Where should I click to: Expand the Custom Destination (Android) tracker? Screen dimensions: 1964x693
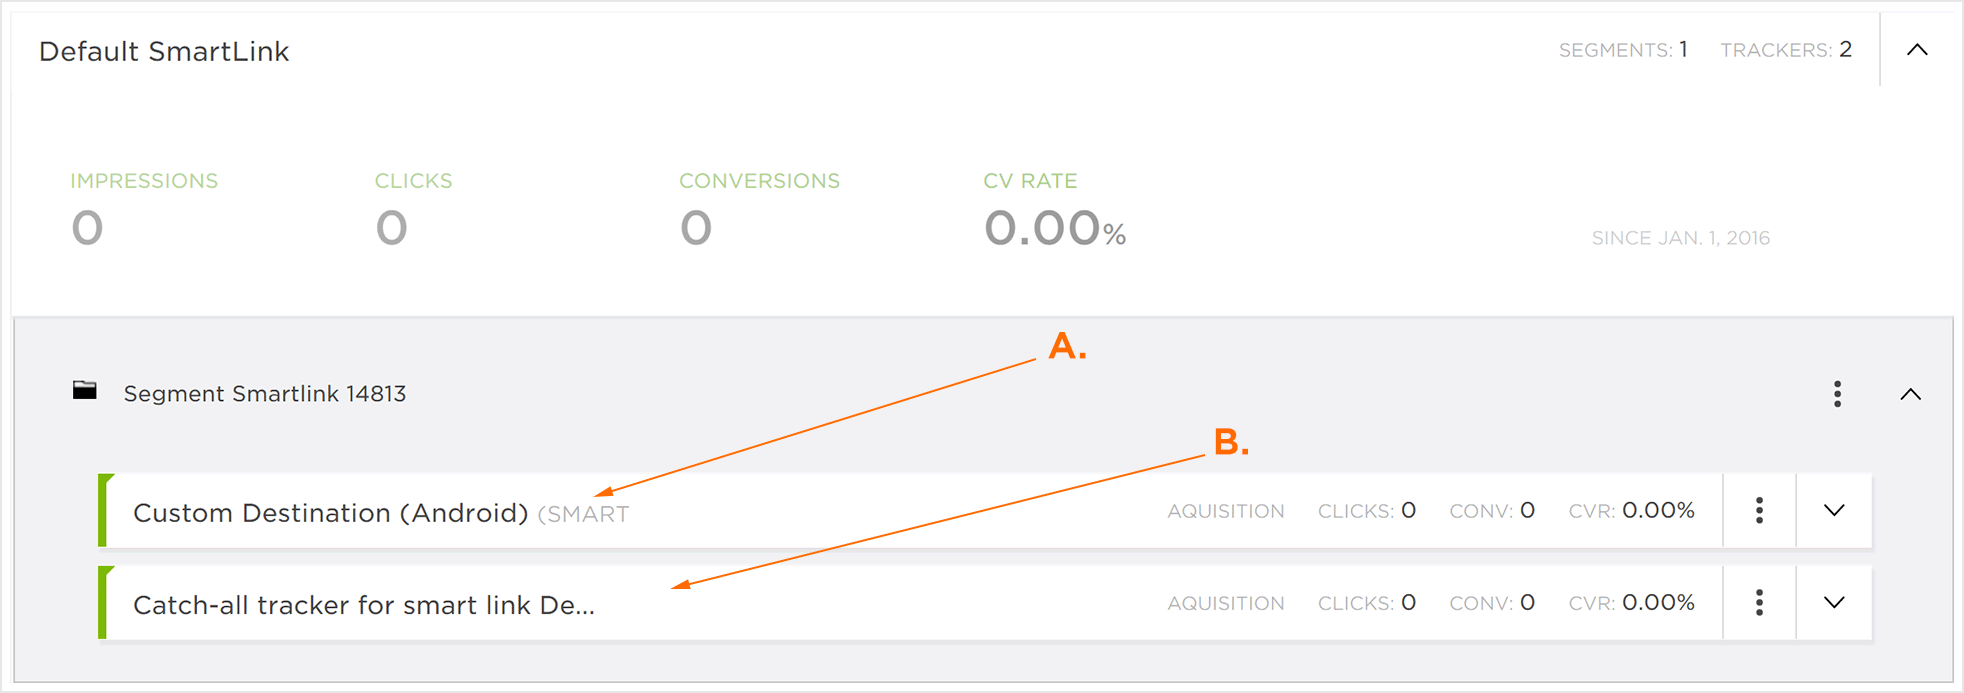pyautogui.click(x=1833, y=511)
